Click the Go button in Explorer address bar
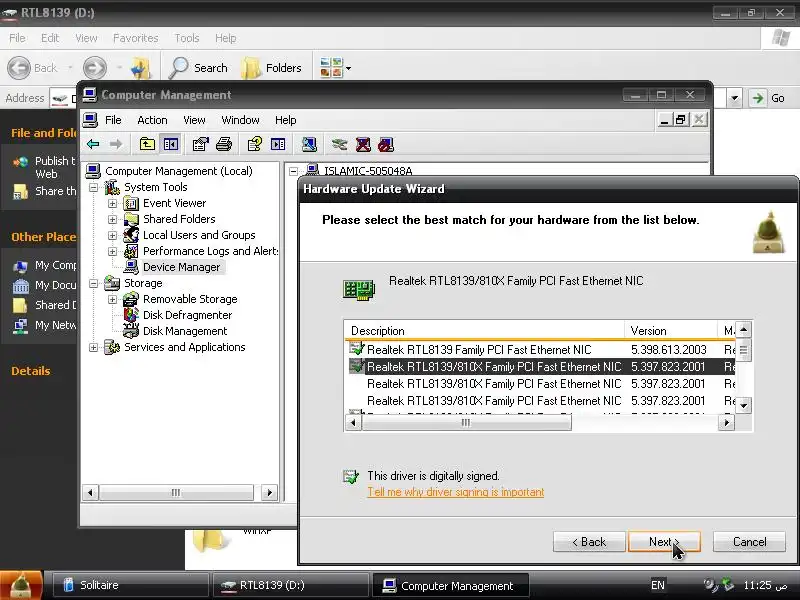The width and height of the screenshot is (800, 600). point(768,98)
